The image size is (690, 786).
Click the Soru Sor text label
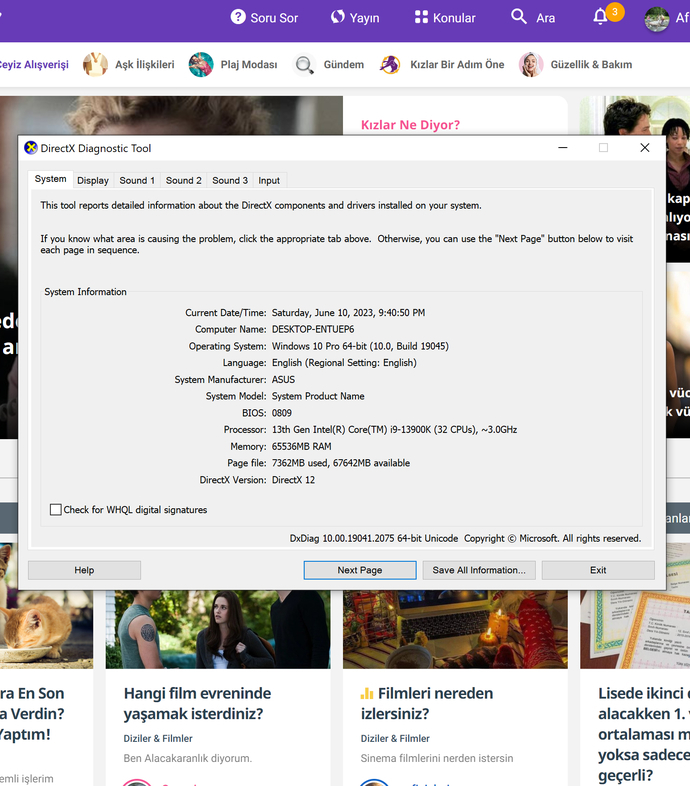click(x=274, y=18)
